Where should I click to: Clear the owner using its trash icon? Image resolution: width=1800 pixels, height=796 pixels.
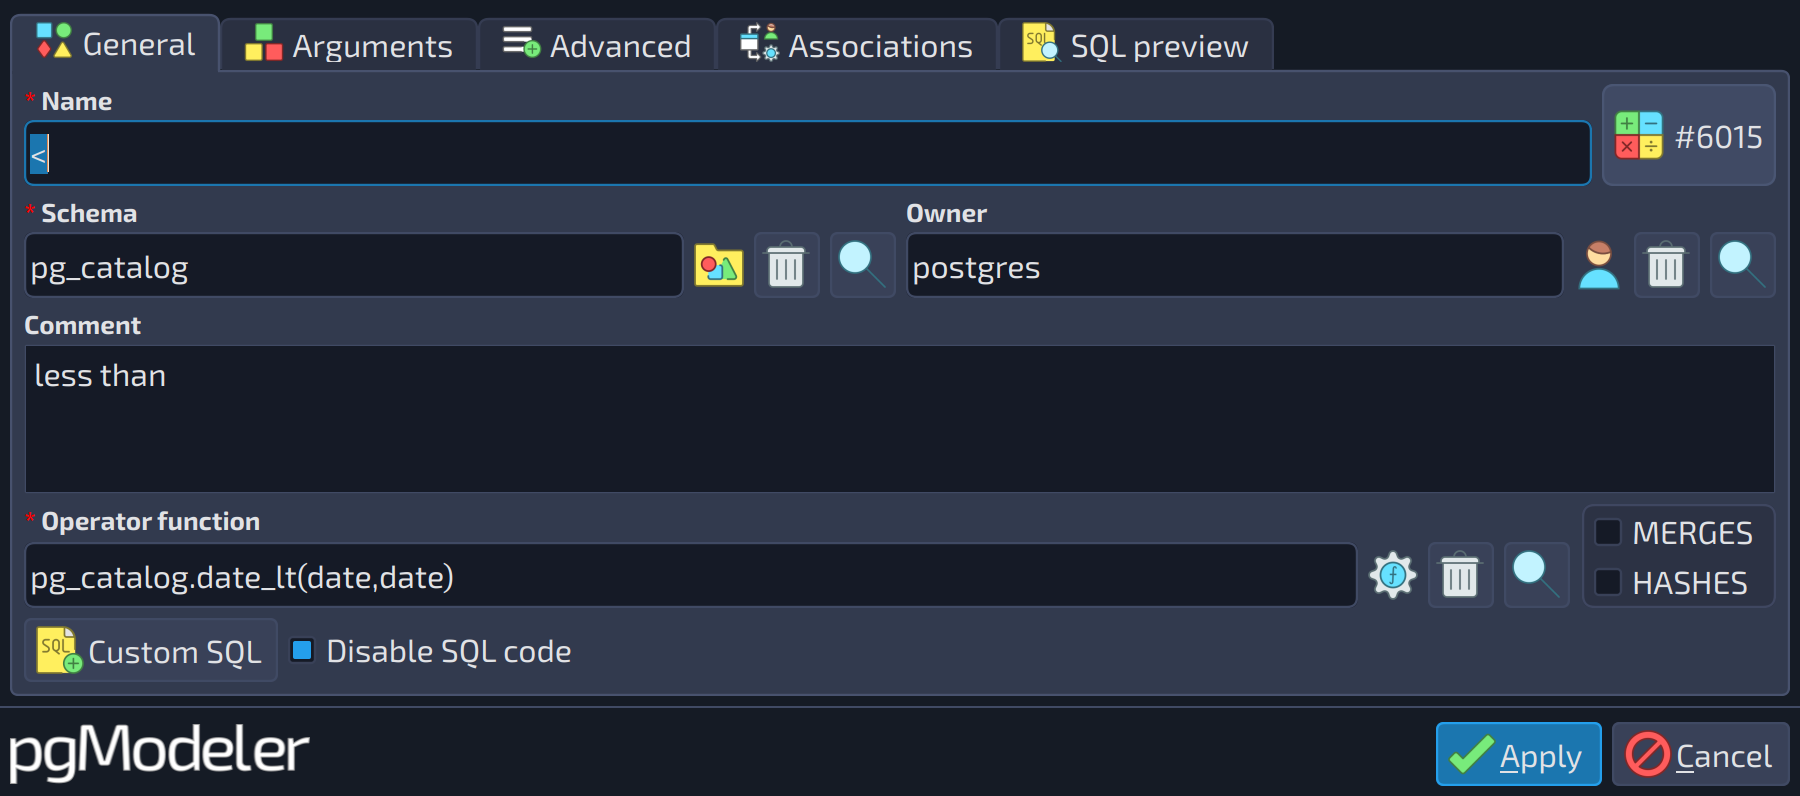[x=1666, y=266]
